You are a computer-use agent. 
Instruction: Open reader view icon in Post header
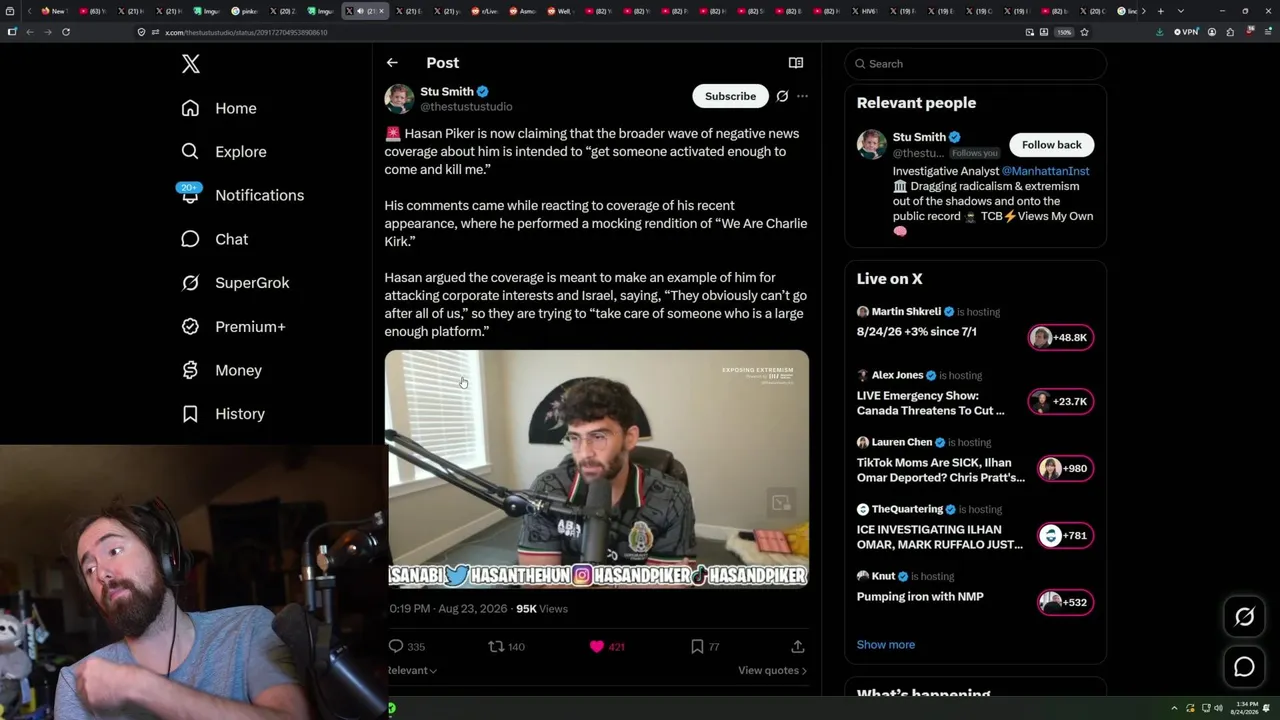tap(796, 63)
